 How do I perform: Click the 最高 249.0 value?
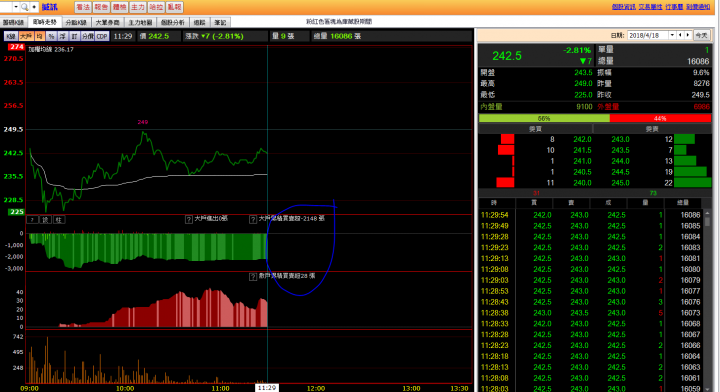click(x=583, y=84)
